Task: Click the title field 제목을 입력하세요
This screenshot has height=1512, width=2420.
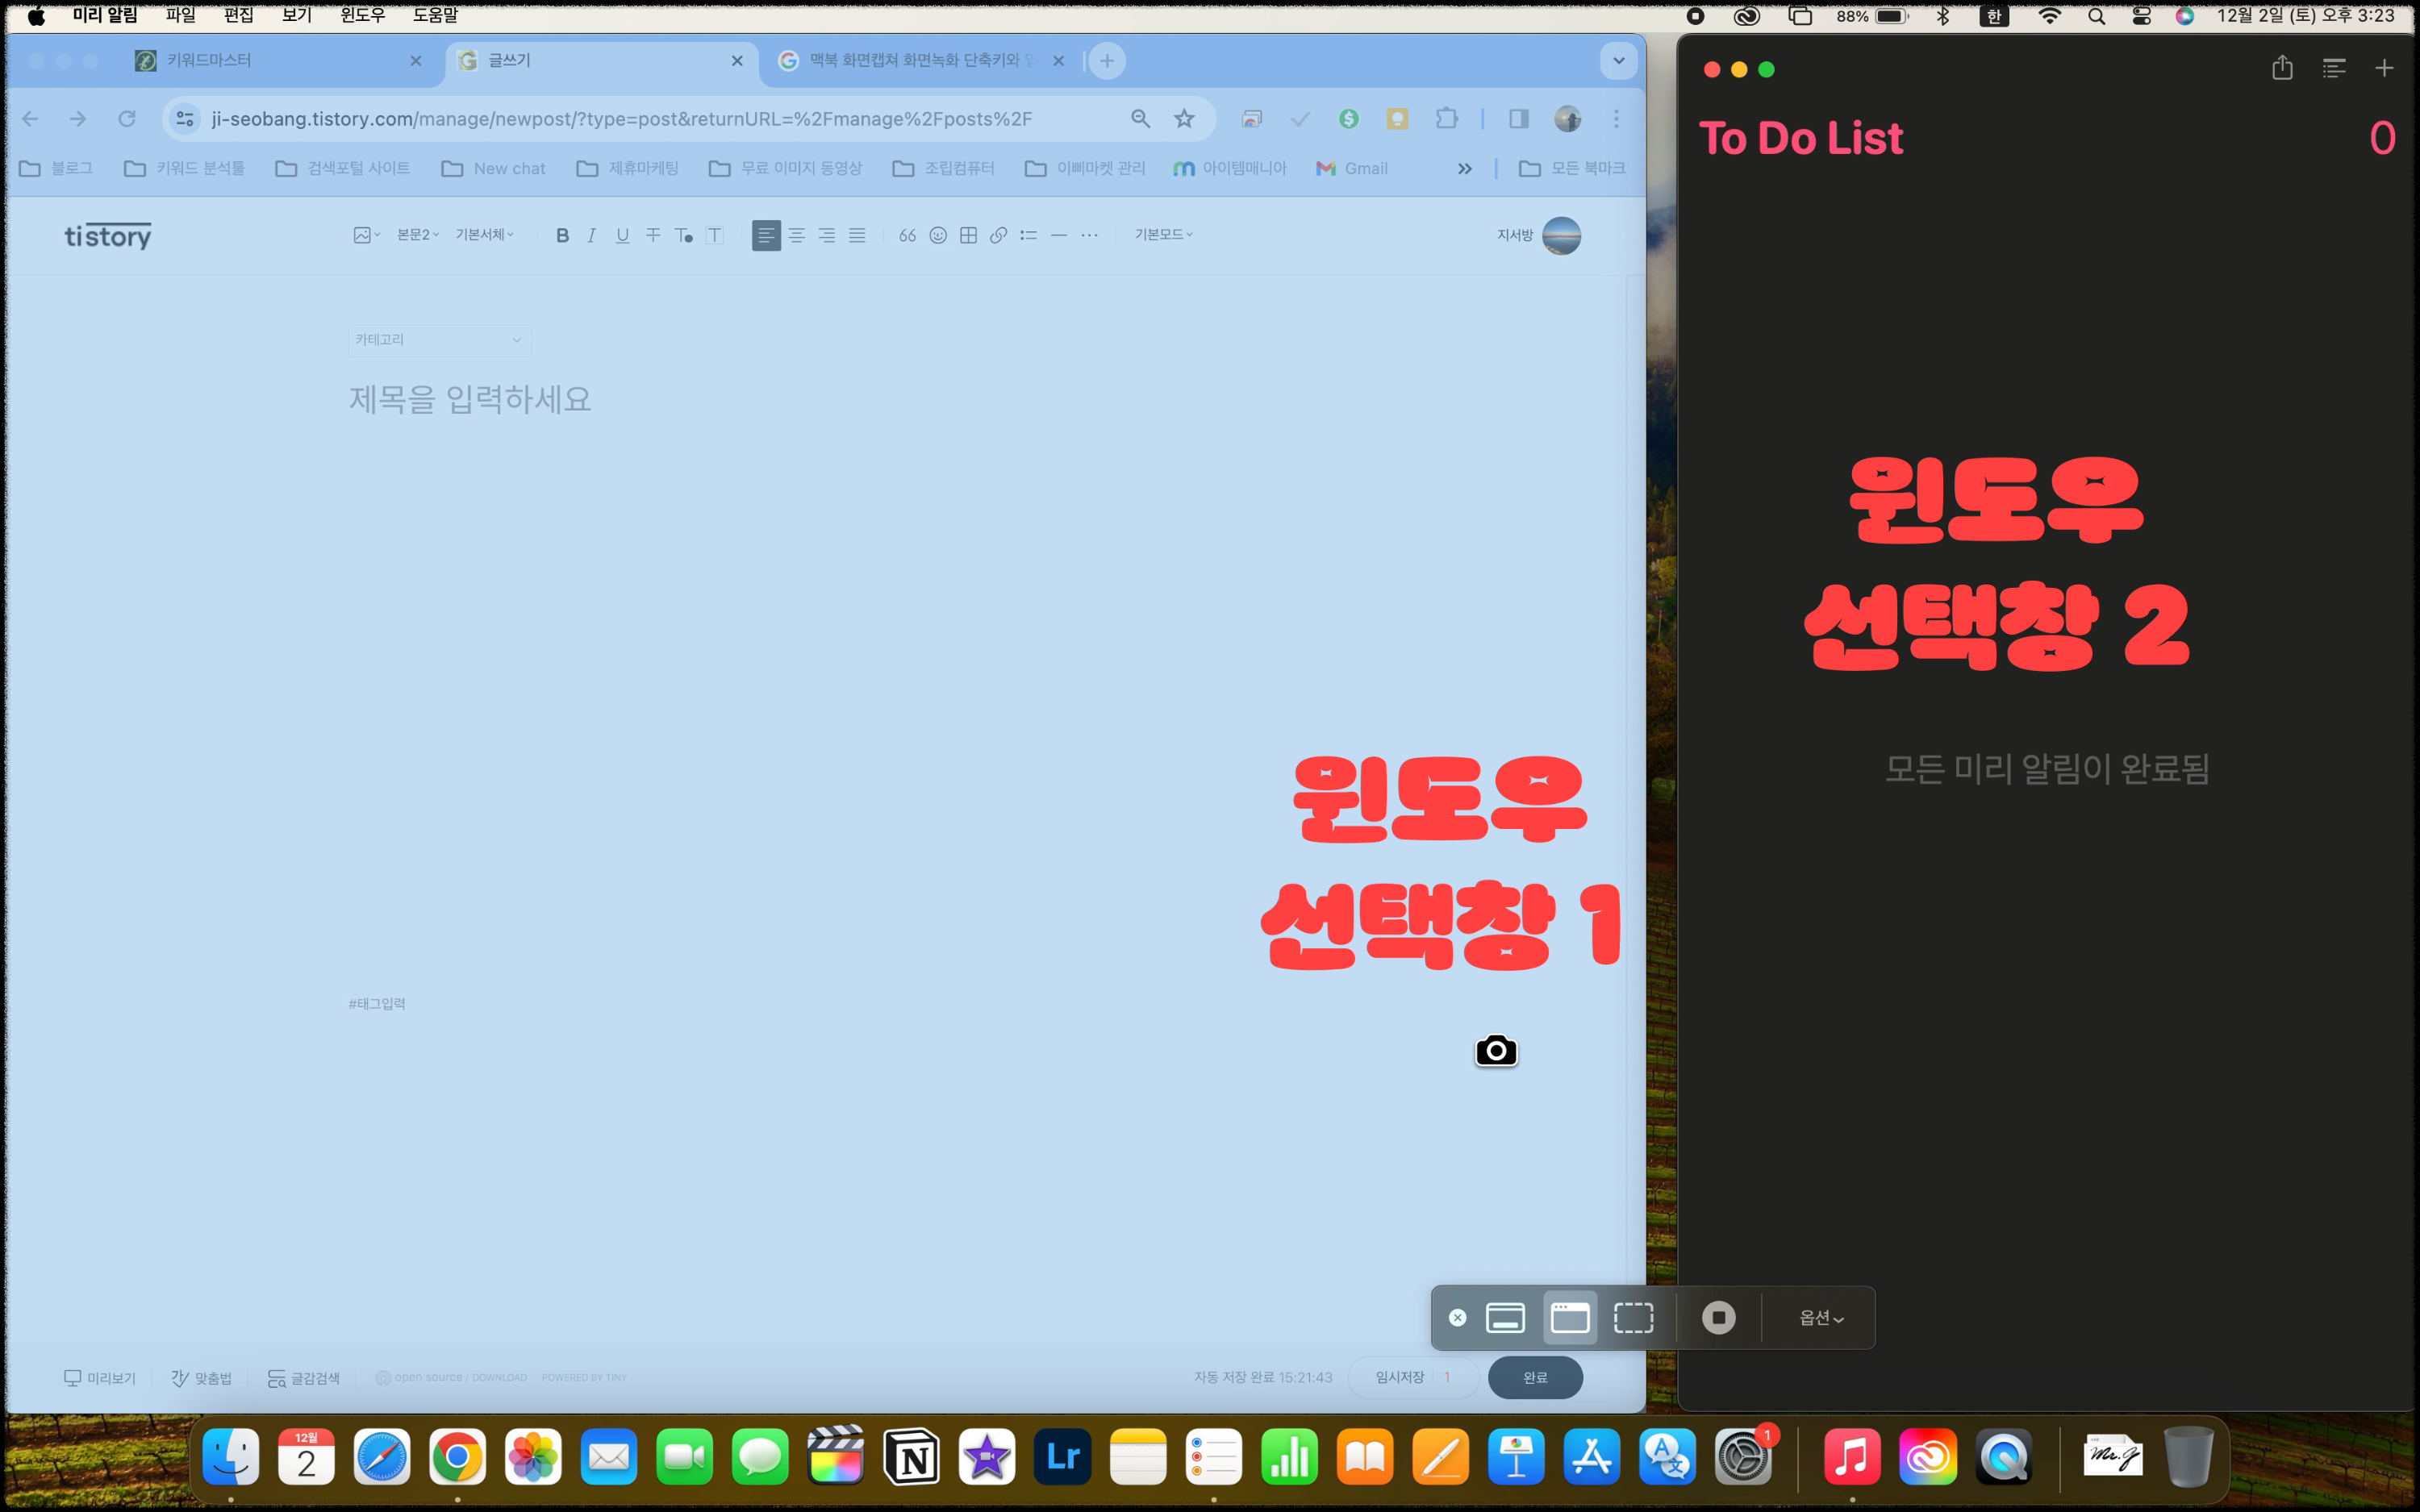Action: [470, 400]
